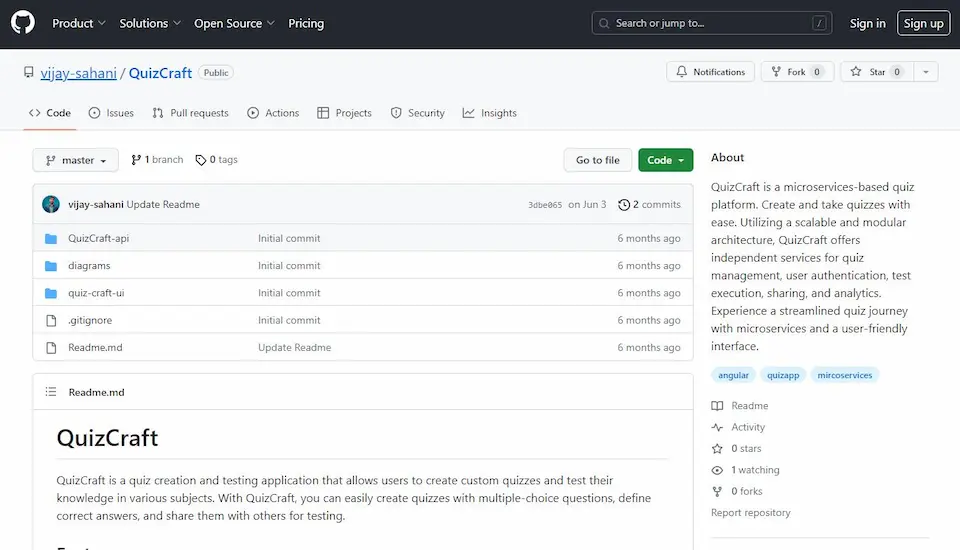Click the 6 months ago timestamp for diagrams
960x550 pixels.
pyautogui.click(x=649, y=266)
